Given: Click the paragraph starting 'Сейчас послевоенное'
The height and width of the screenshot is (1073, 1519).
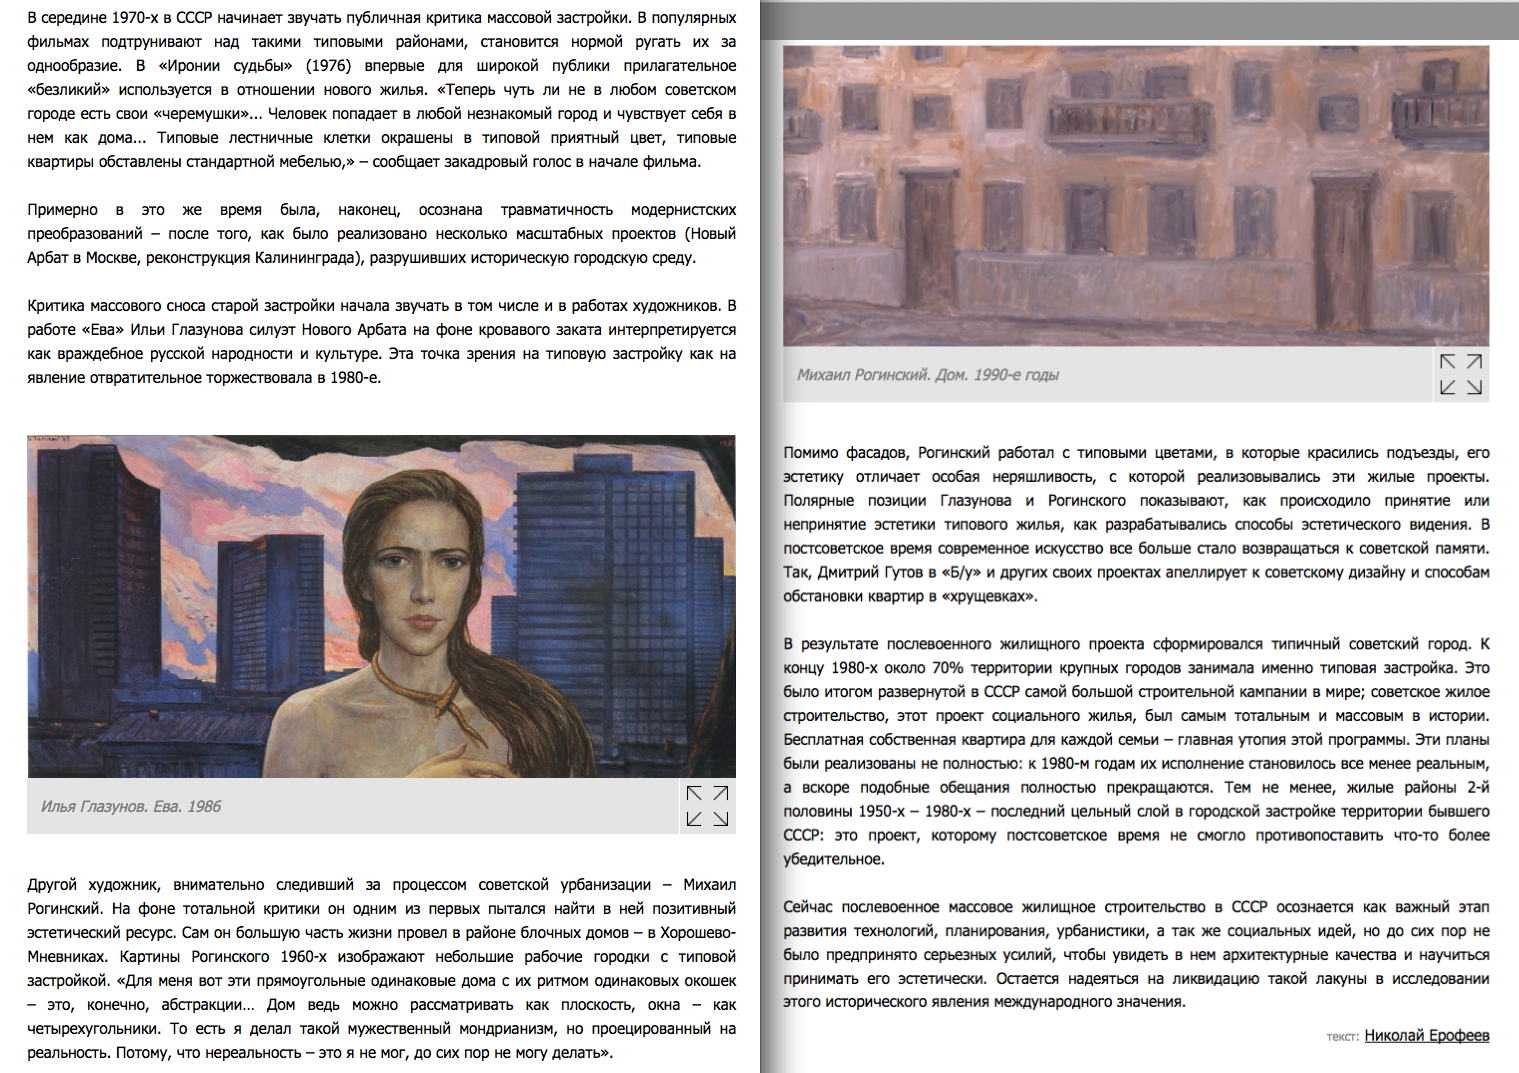Looking at the screenshot, I should point(1136,954).
